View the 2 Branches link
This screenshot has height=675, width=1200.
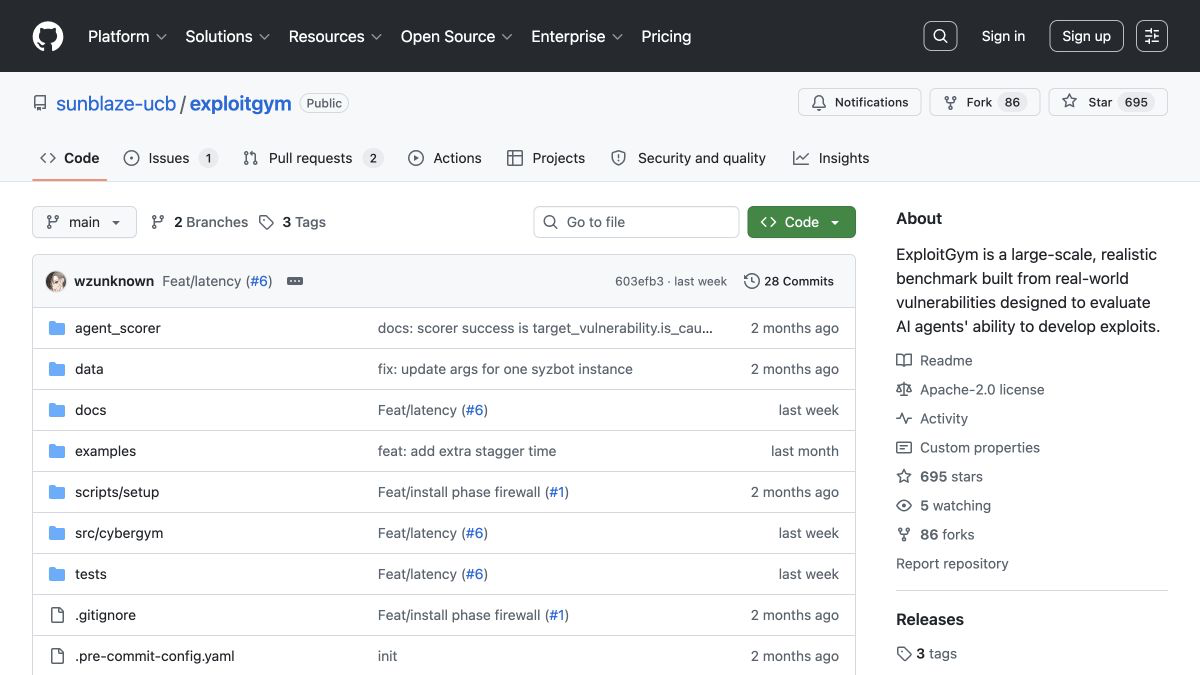199,222
